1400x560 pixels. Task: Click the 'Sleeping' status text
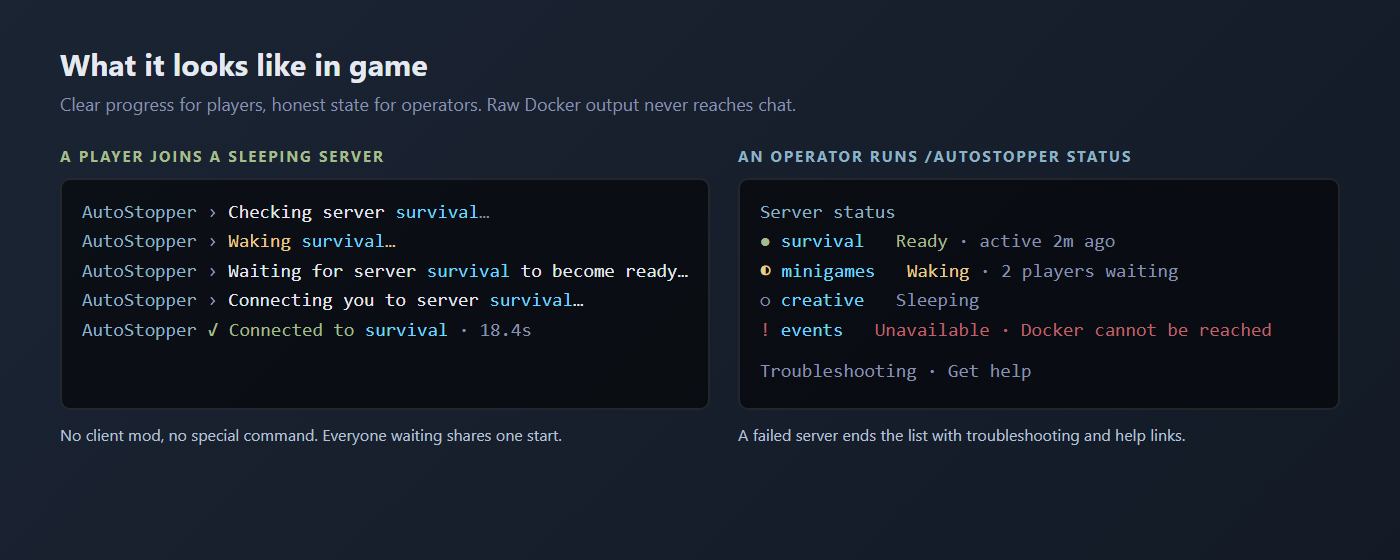937,301
